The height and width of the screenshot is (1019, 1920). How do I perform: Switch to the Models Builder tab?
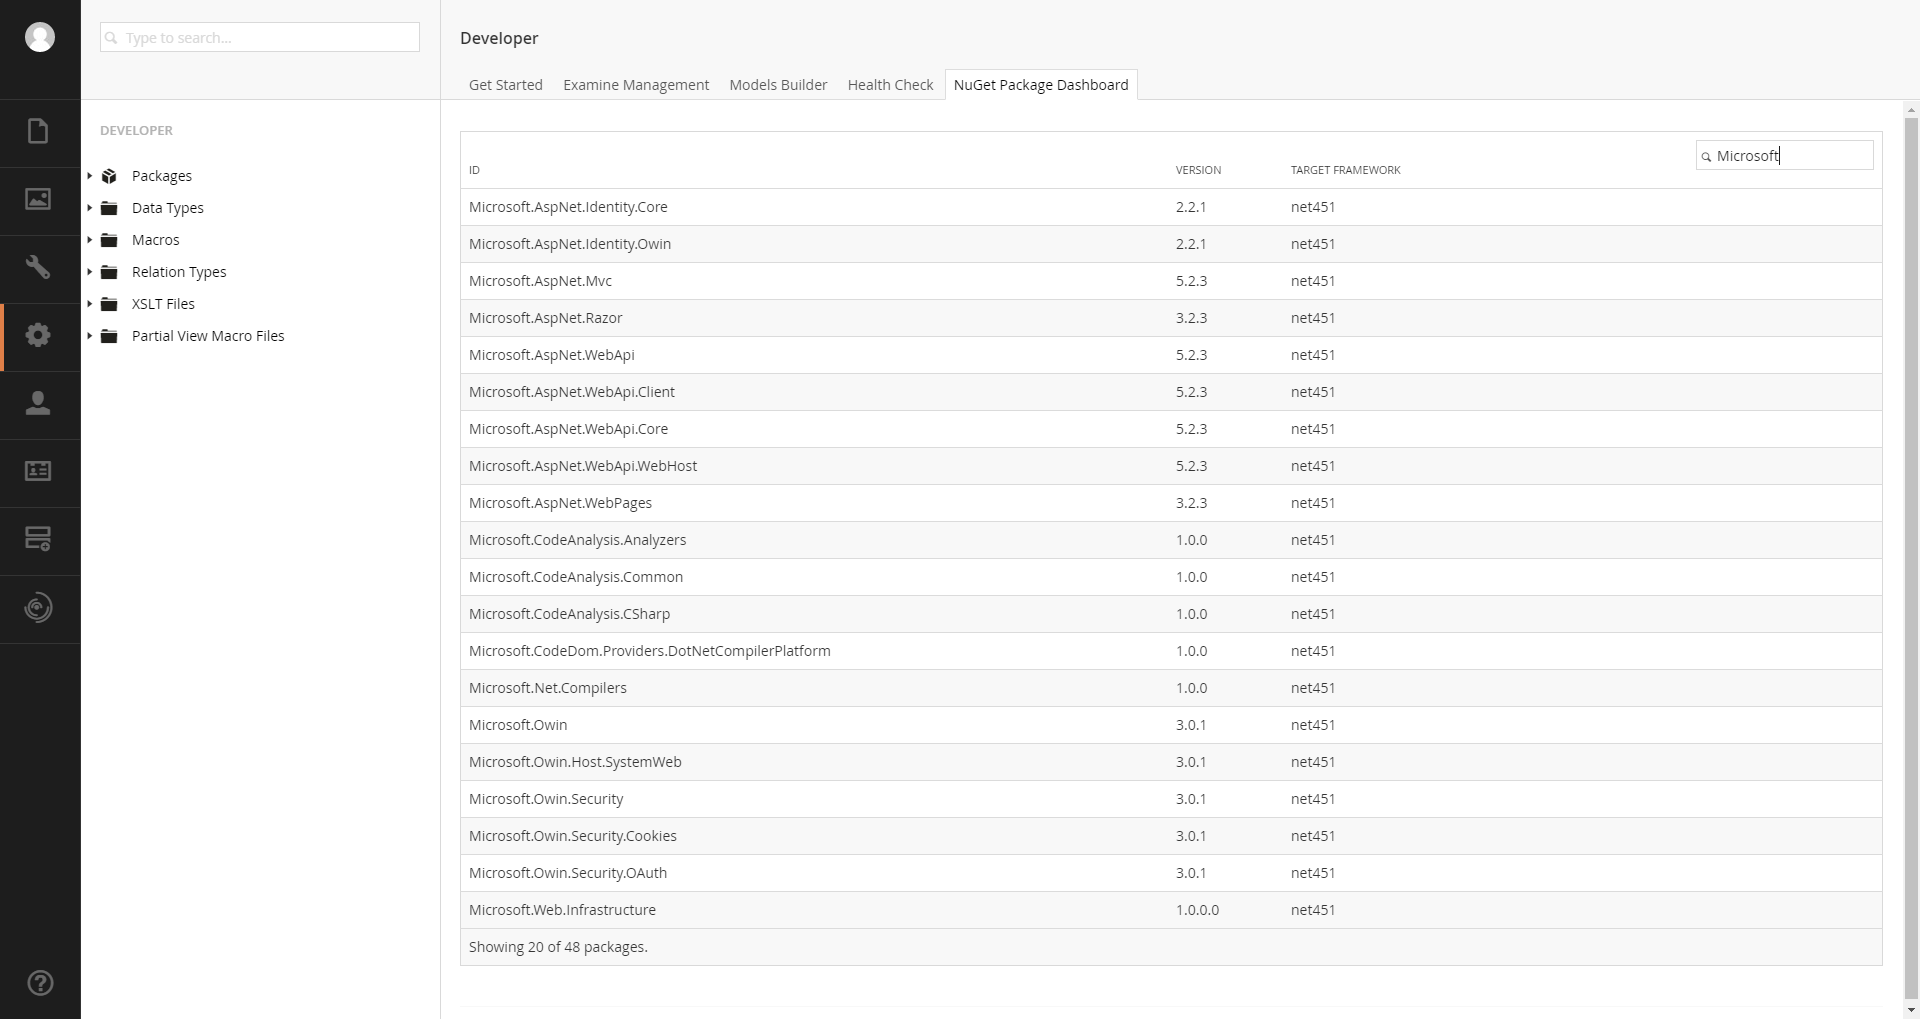778,85
